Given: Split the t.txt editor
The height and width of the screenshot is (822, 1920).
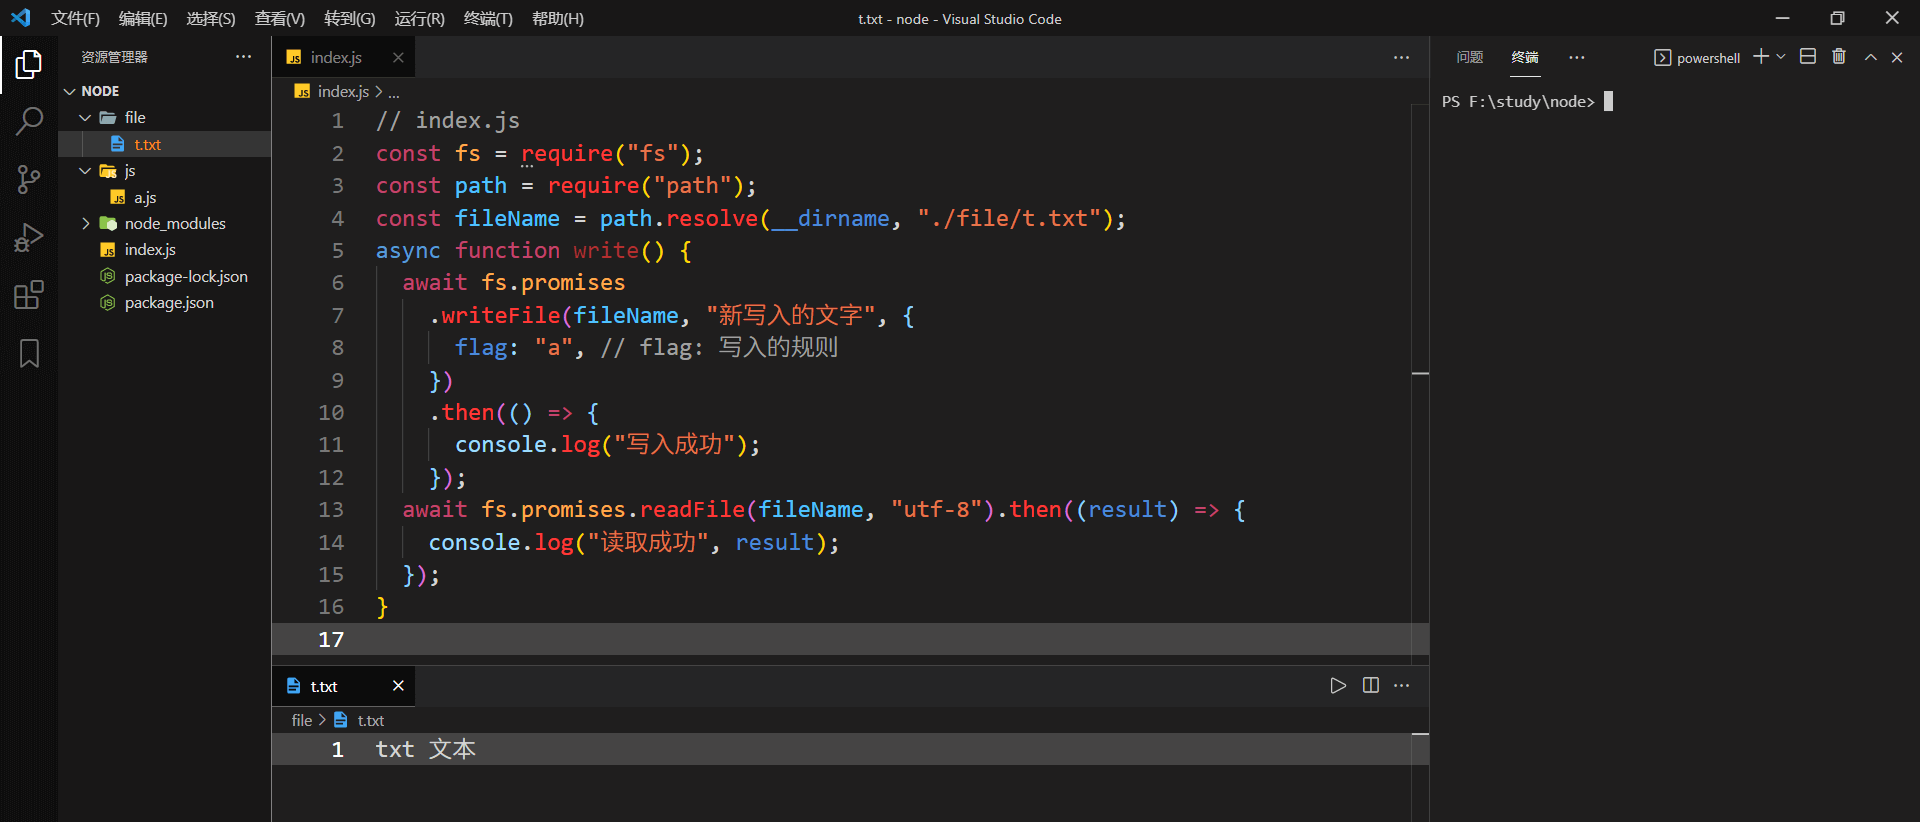Looking at the screenshot, I should coord(1371,685).
